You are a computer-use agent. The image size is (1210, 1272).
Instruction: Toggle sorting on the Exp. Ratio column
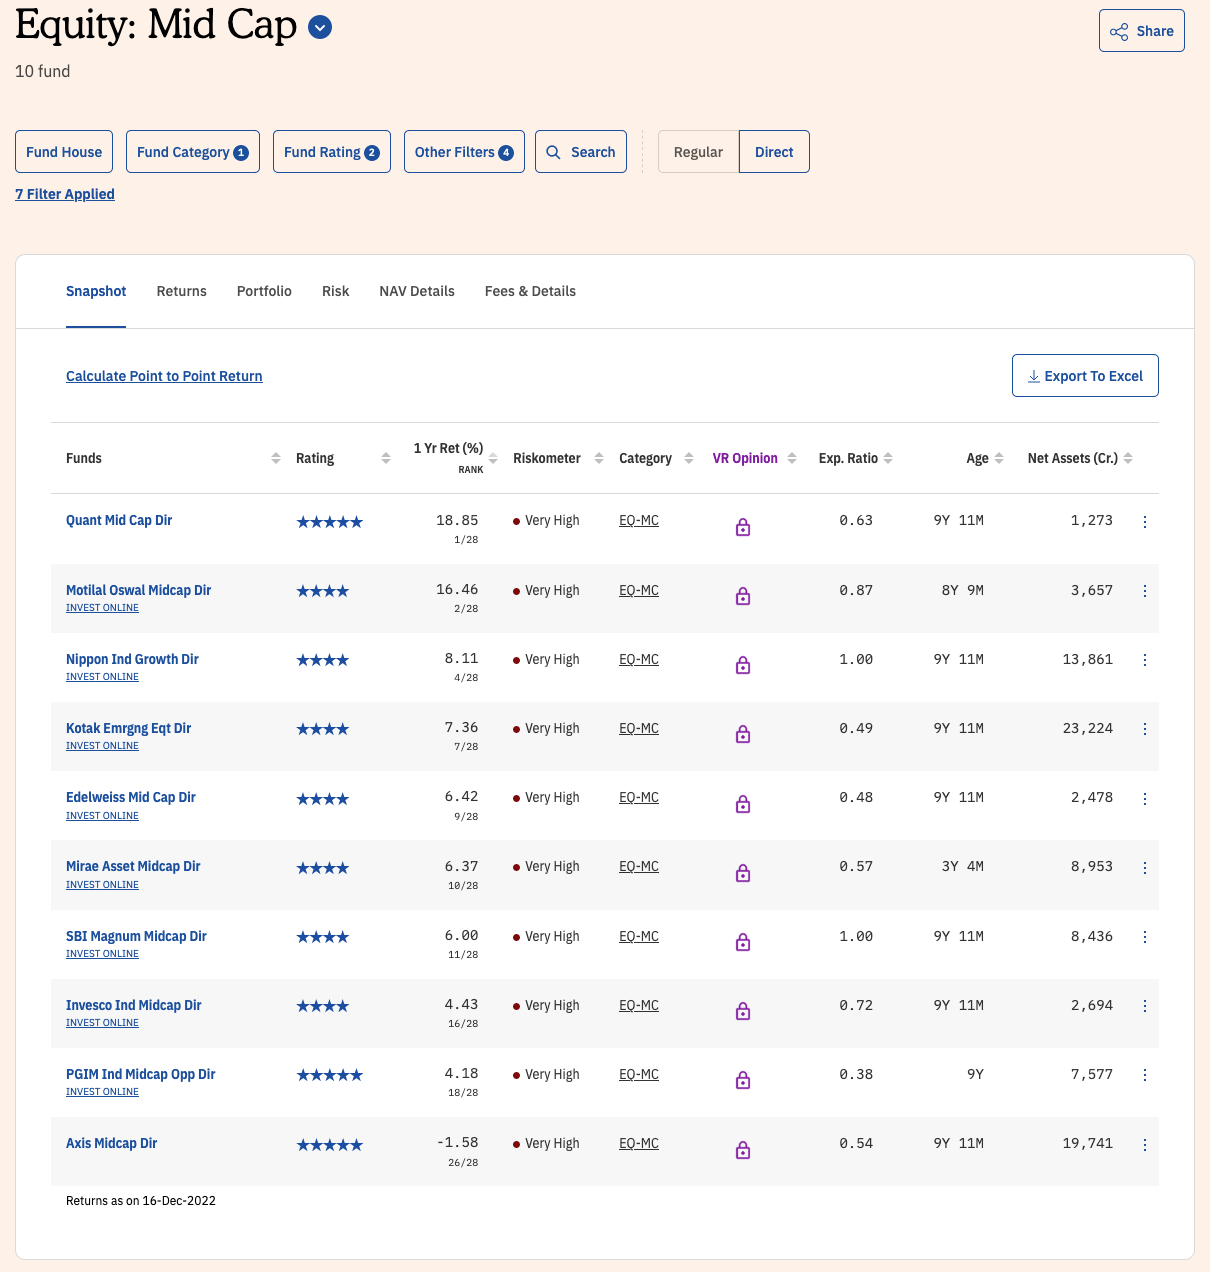click(890, 458)
